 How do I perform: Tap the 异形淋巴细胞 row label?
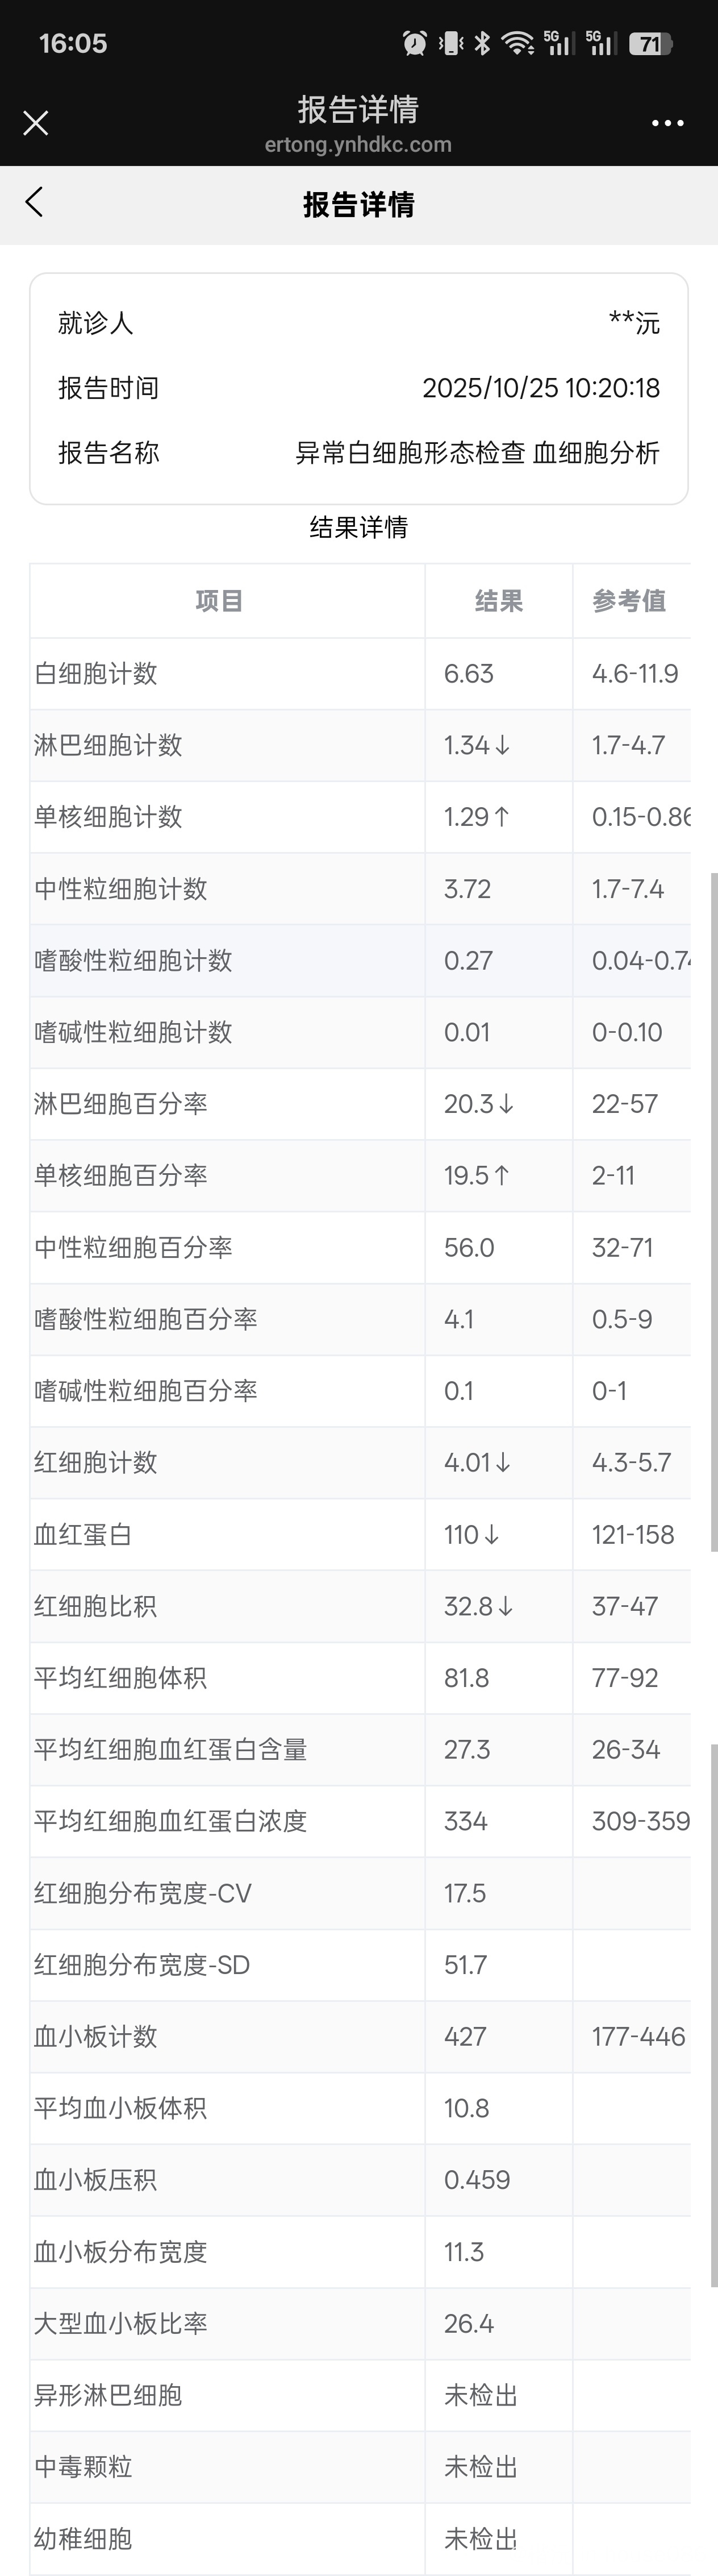click(x=108, y=2396)
